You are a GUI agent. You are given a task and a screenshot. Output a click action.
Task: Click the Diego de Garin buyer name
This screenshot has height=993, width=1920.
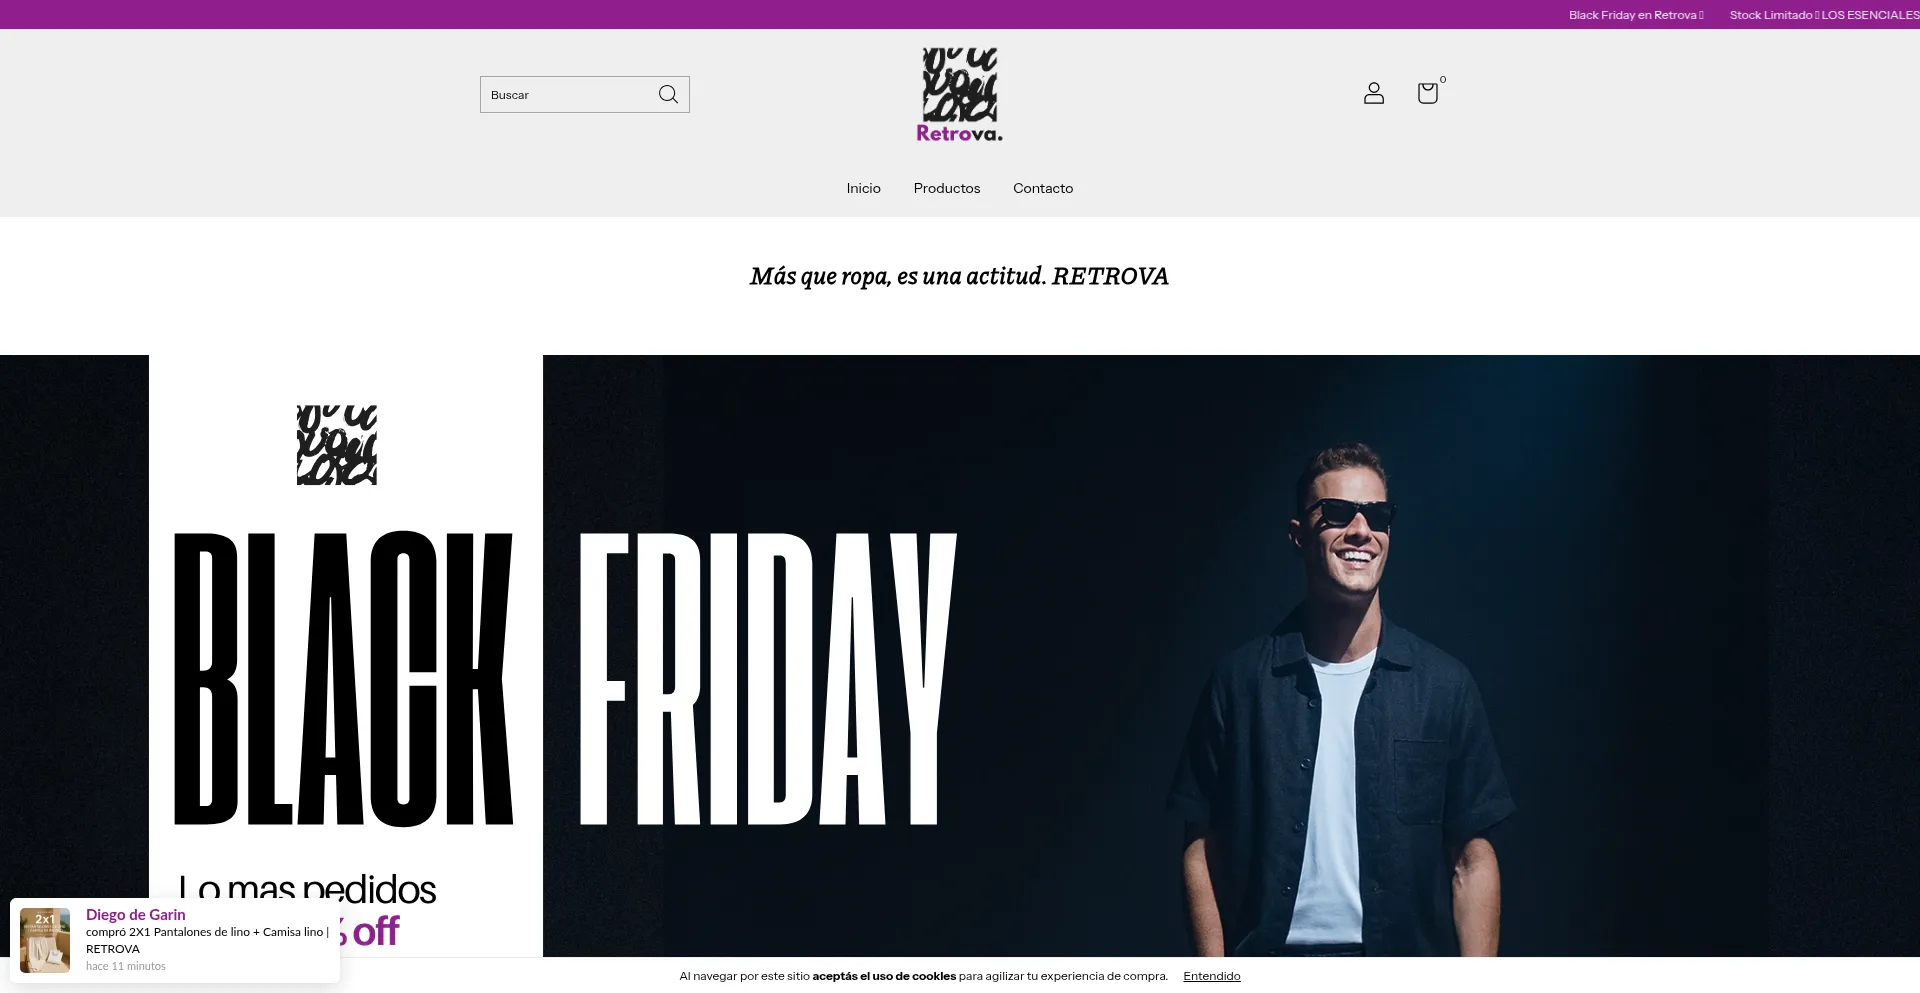136,914
